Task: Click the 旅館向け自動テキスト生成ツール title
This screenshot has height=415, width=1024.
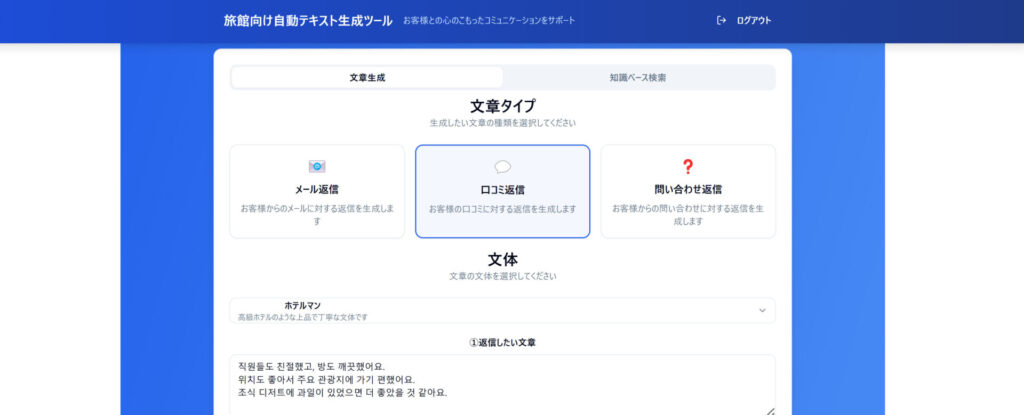Action: [308, 20]
